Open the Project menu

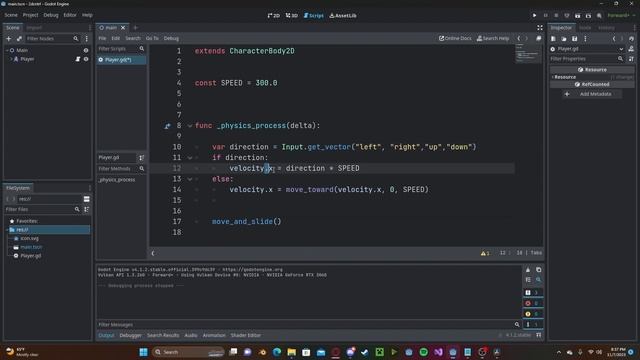pos(30,15)
